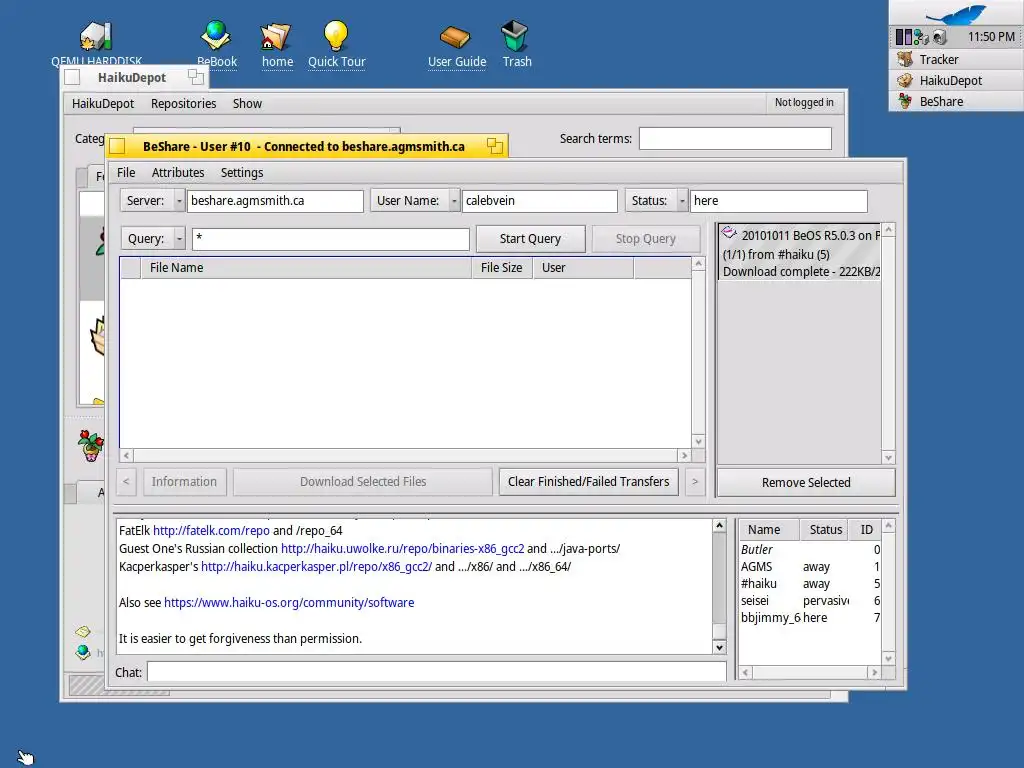Open the home folder desktop icon
Image resolution: width=1024 pixels, height=768 pixels.
click(x=276, y=36)
